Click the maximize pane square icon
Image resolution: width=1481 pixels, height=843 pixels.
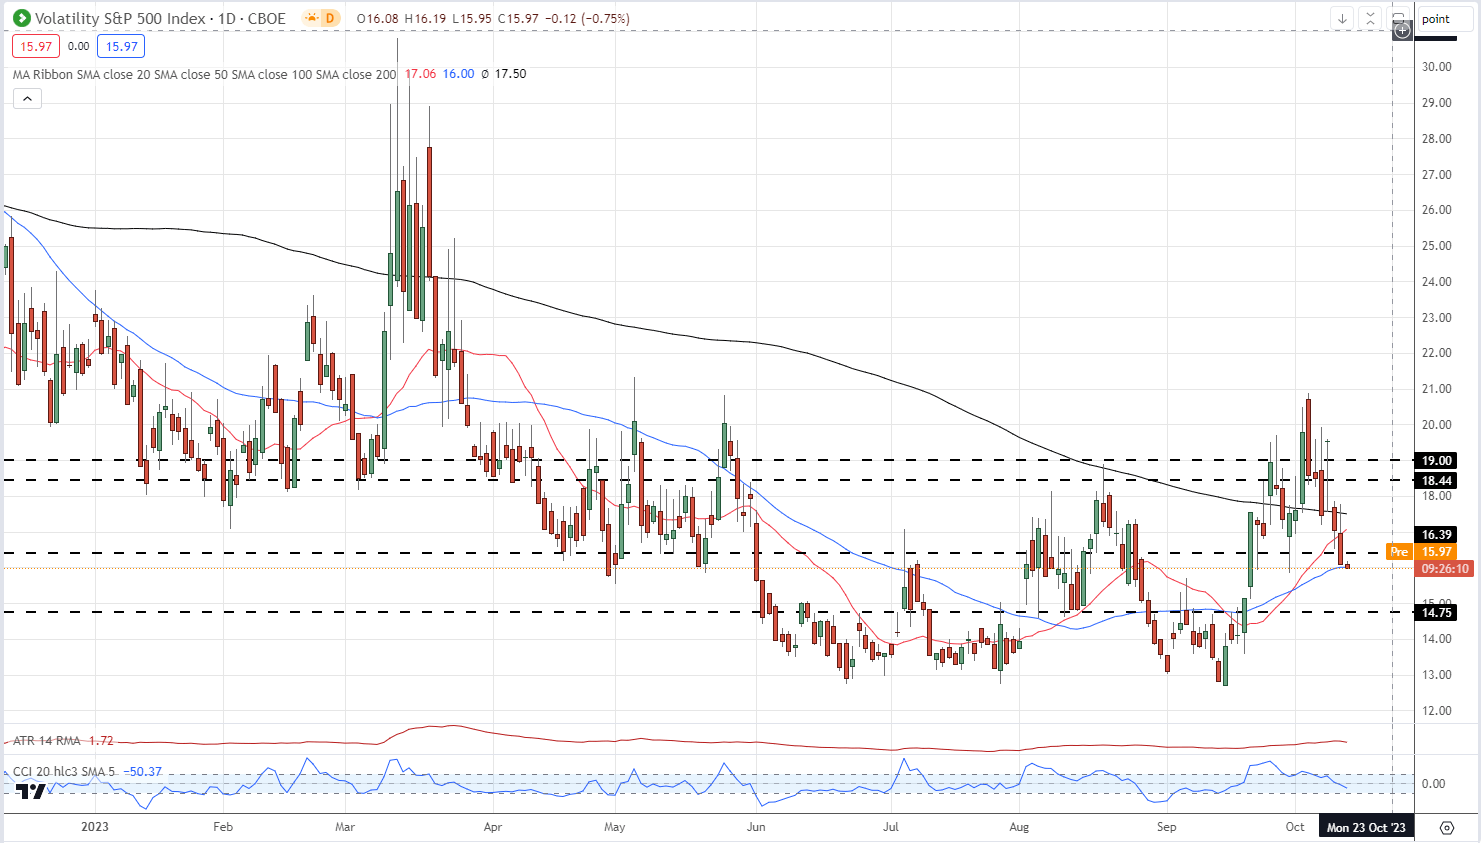pos(1399,18)
